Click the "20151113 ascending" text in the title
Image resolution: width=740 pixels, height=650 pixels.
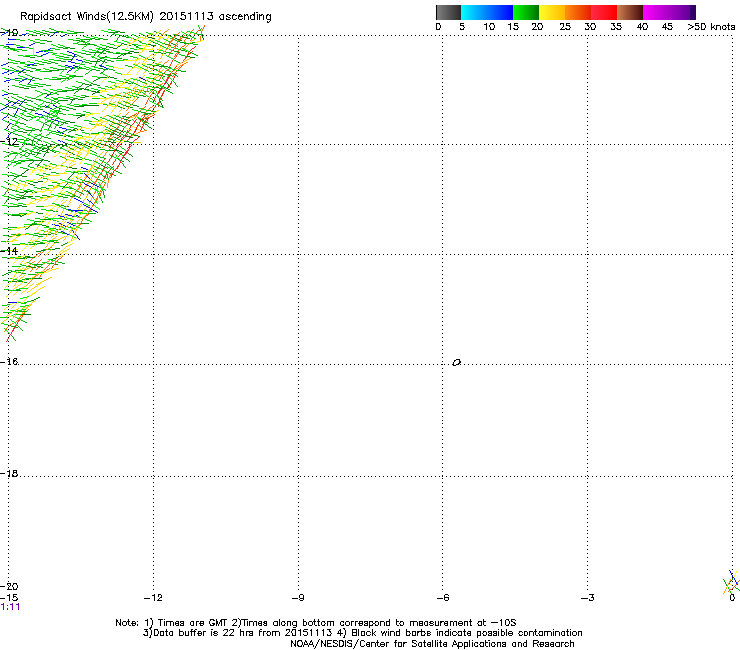coord(215,17)
